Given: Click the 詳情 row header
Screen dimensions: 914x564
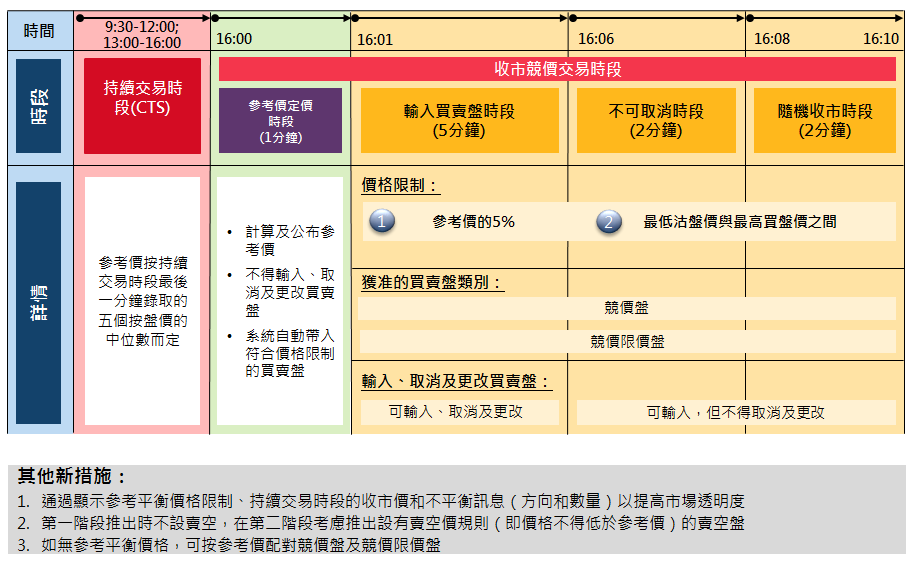Looking at the screenshot, I should point(38,302).
